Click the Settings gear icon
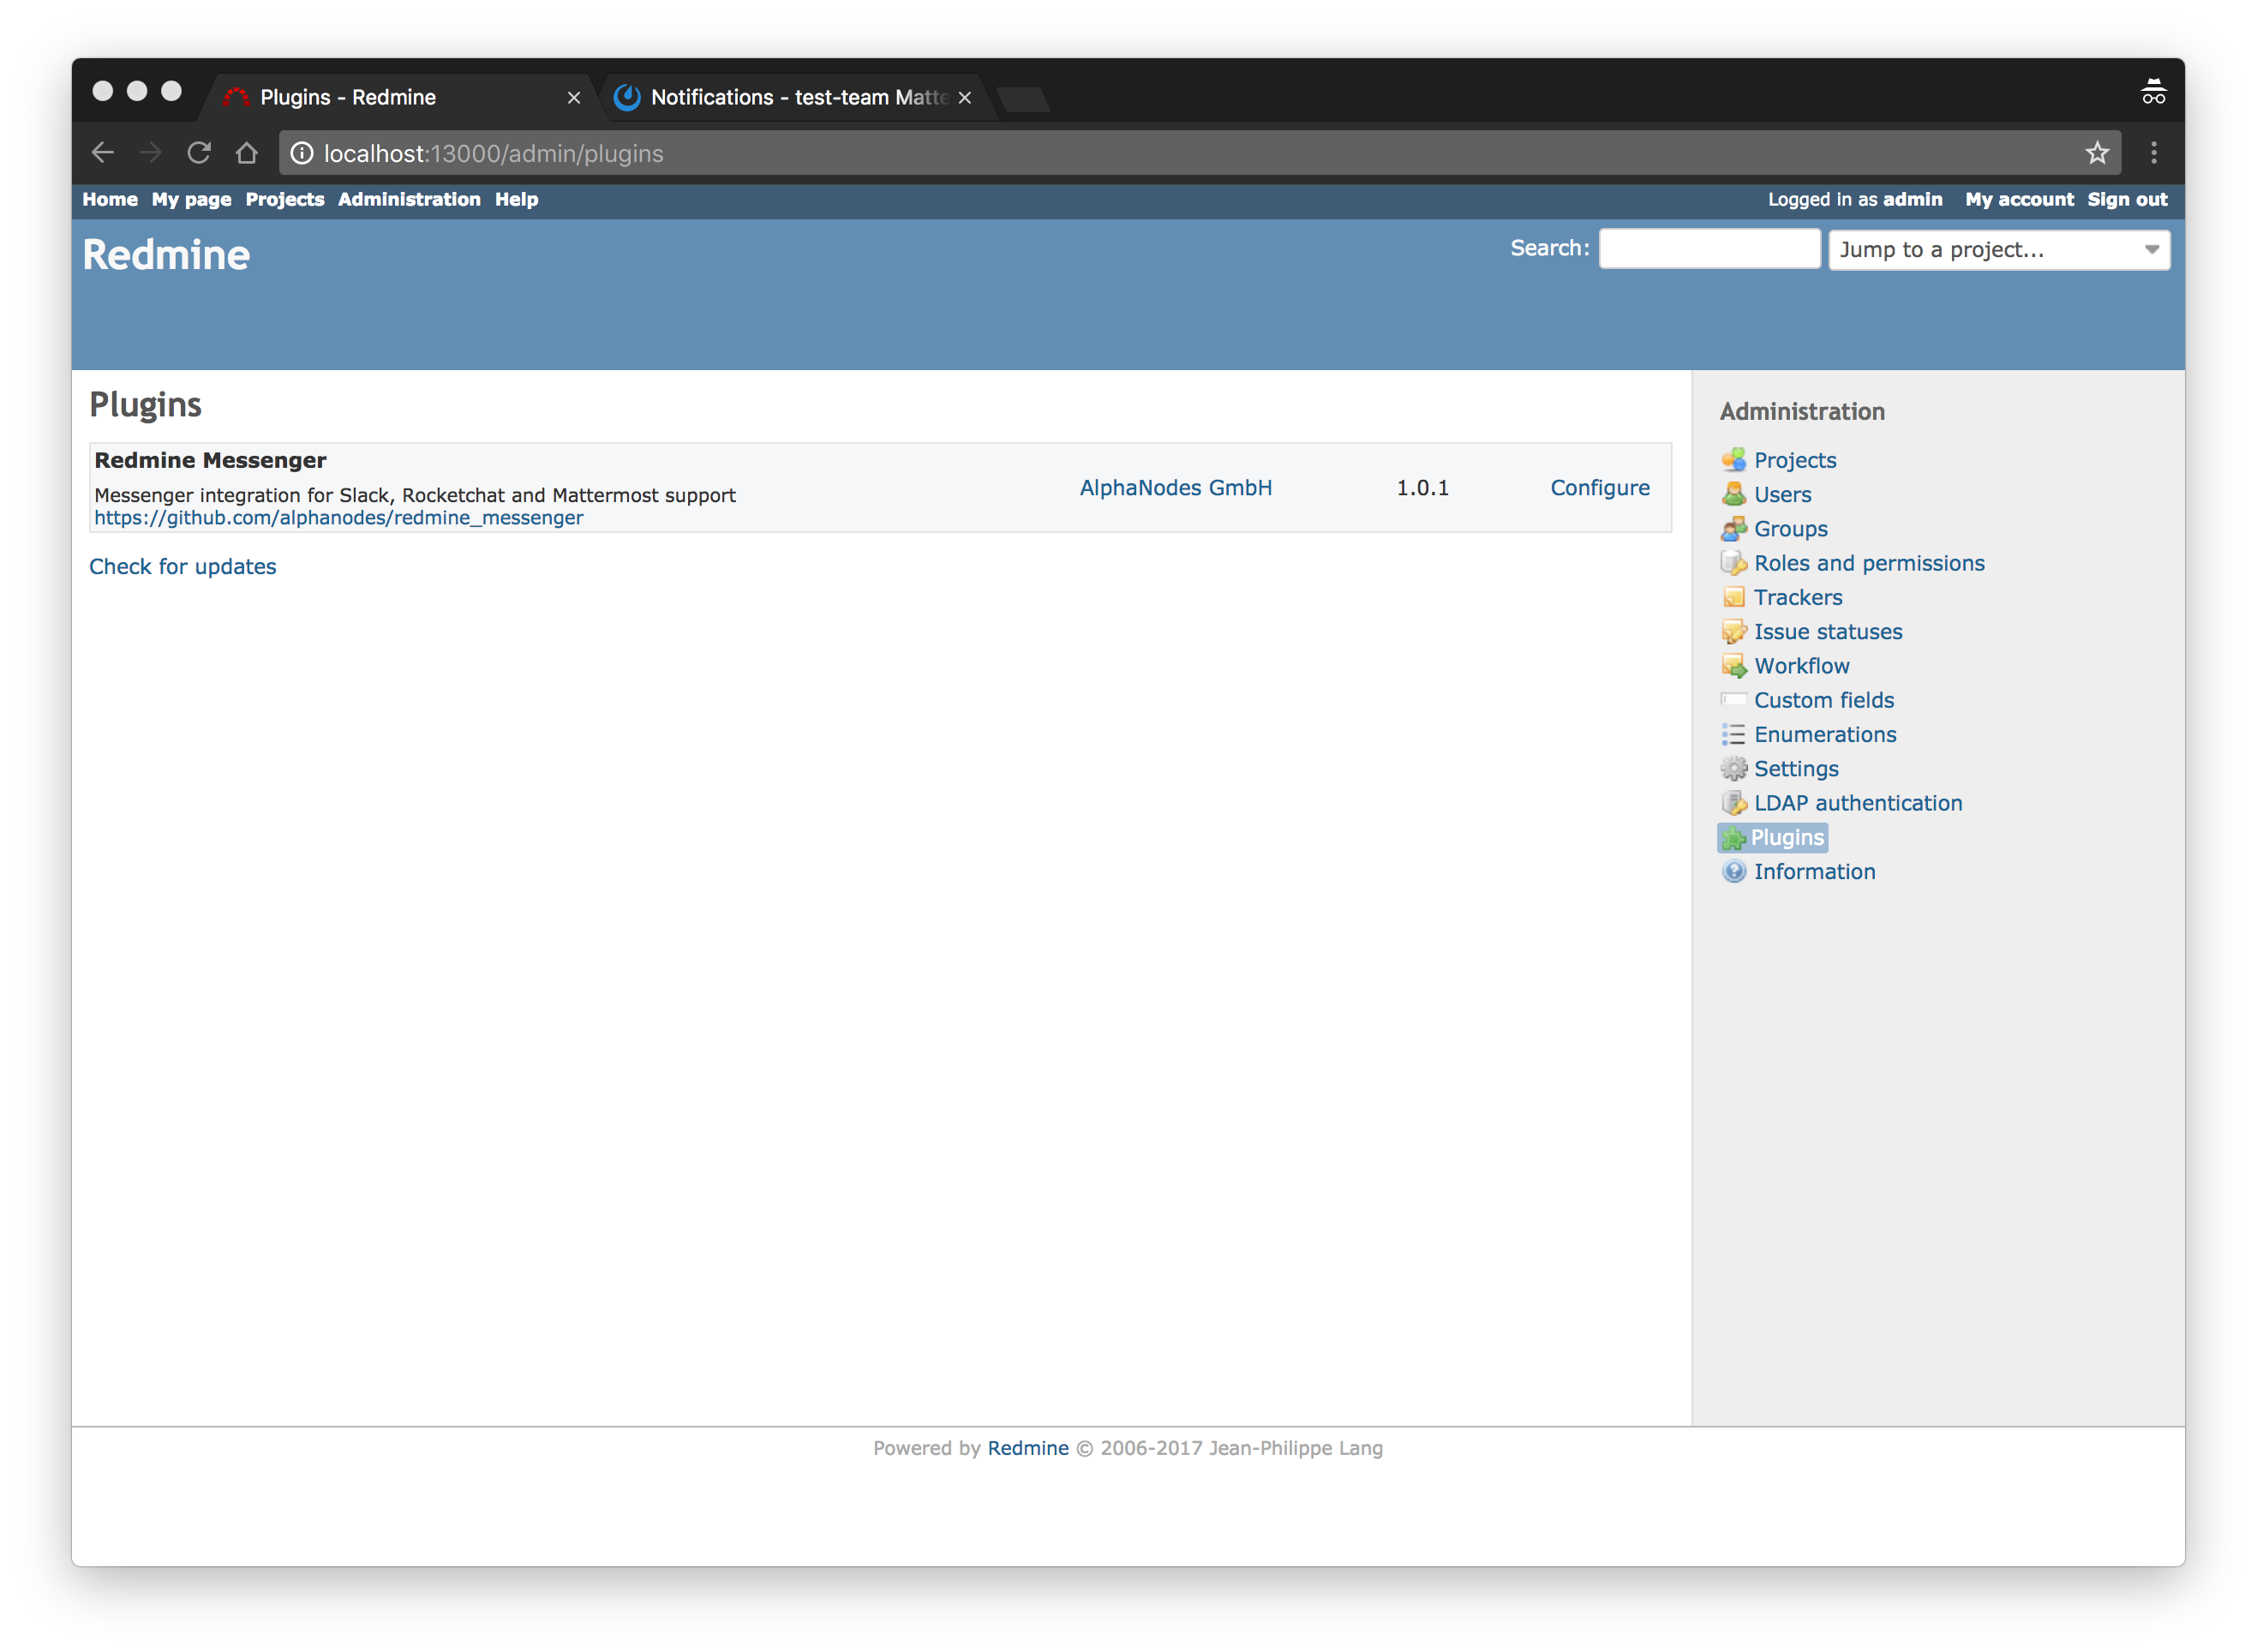The width and height of the screenshot is (2257, 1652). point(1734,768)
